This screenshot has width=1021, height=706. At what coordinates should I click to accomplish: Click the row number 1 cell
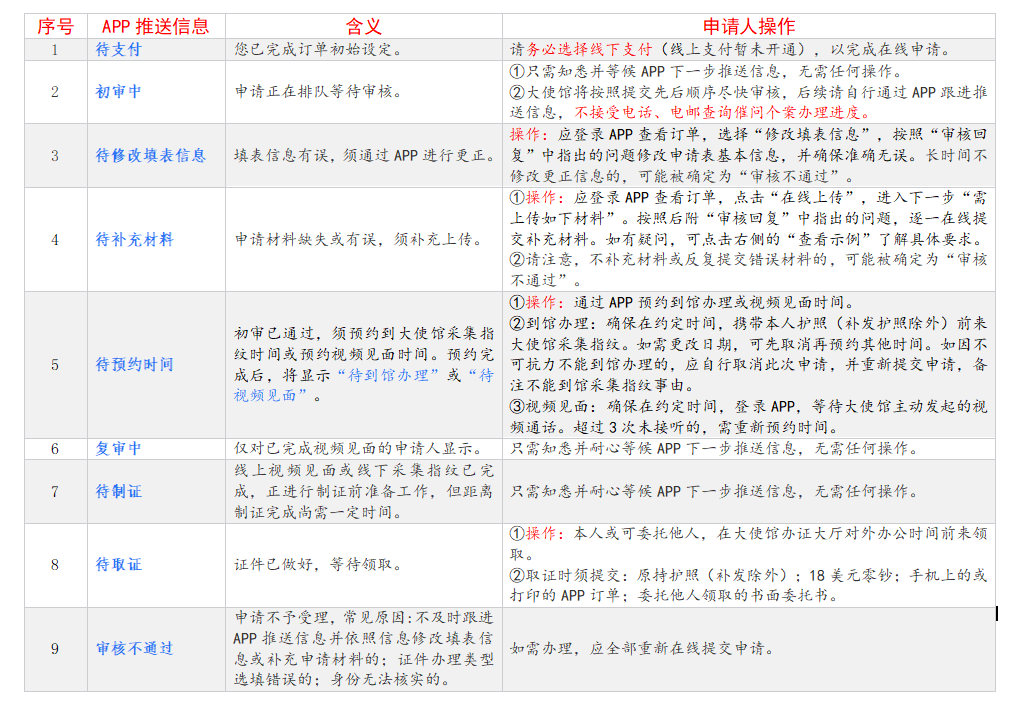pos(55,49)
